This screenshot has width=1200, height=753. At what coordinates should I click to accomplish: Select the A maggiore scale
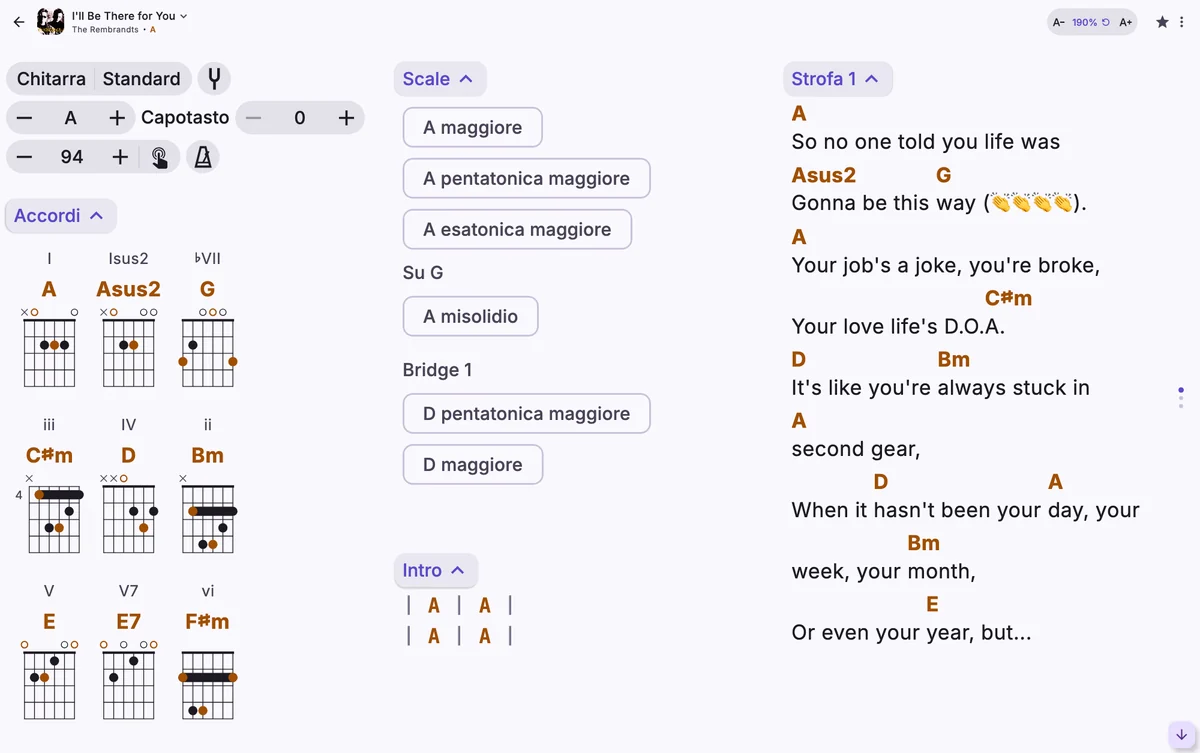473,127
